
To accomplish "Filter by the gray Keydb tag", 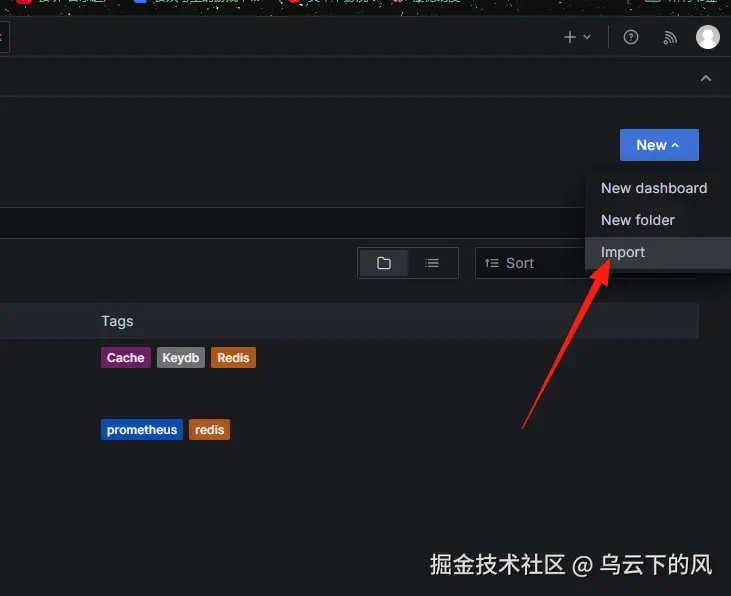I will point(181,358).
